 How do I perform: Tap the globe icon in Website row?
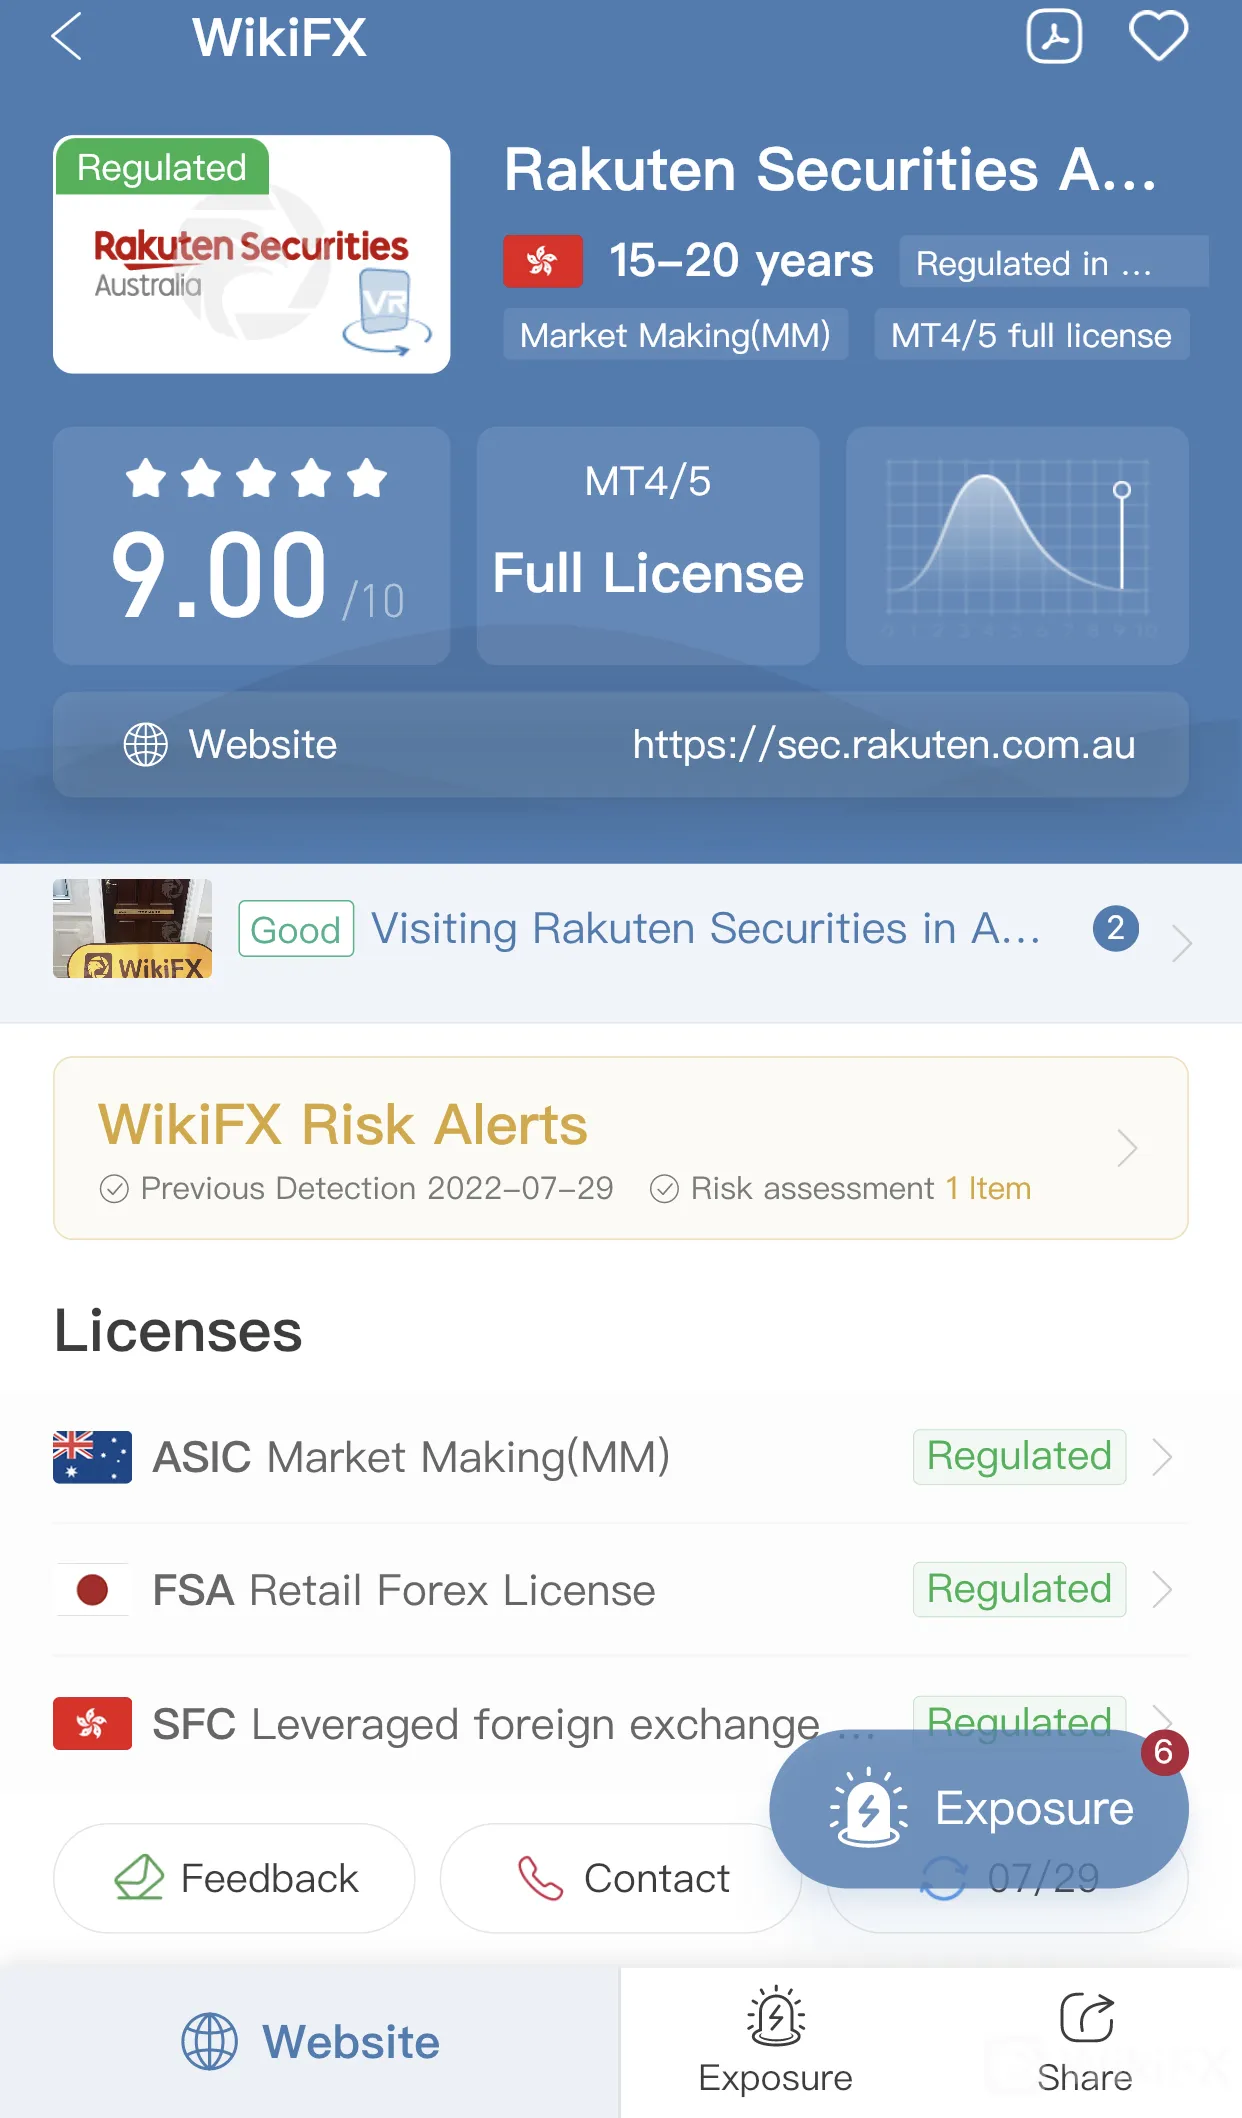point(146,745)
